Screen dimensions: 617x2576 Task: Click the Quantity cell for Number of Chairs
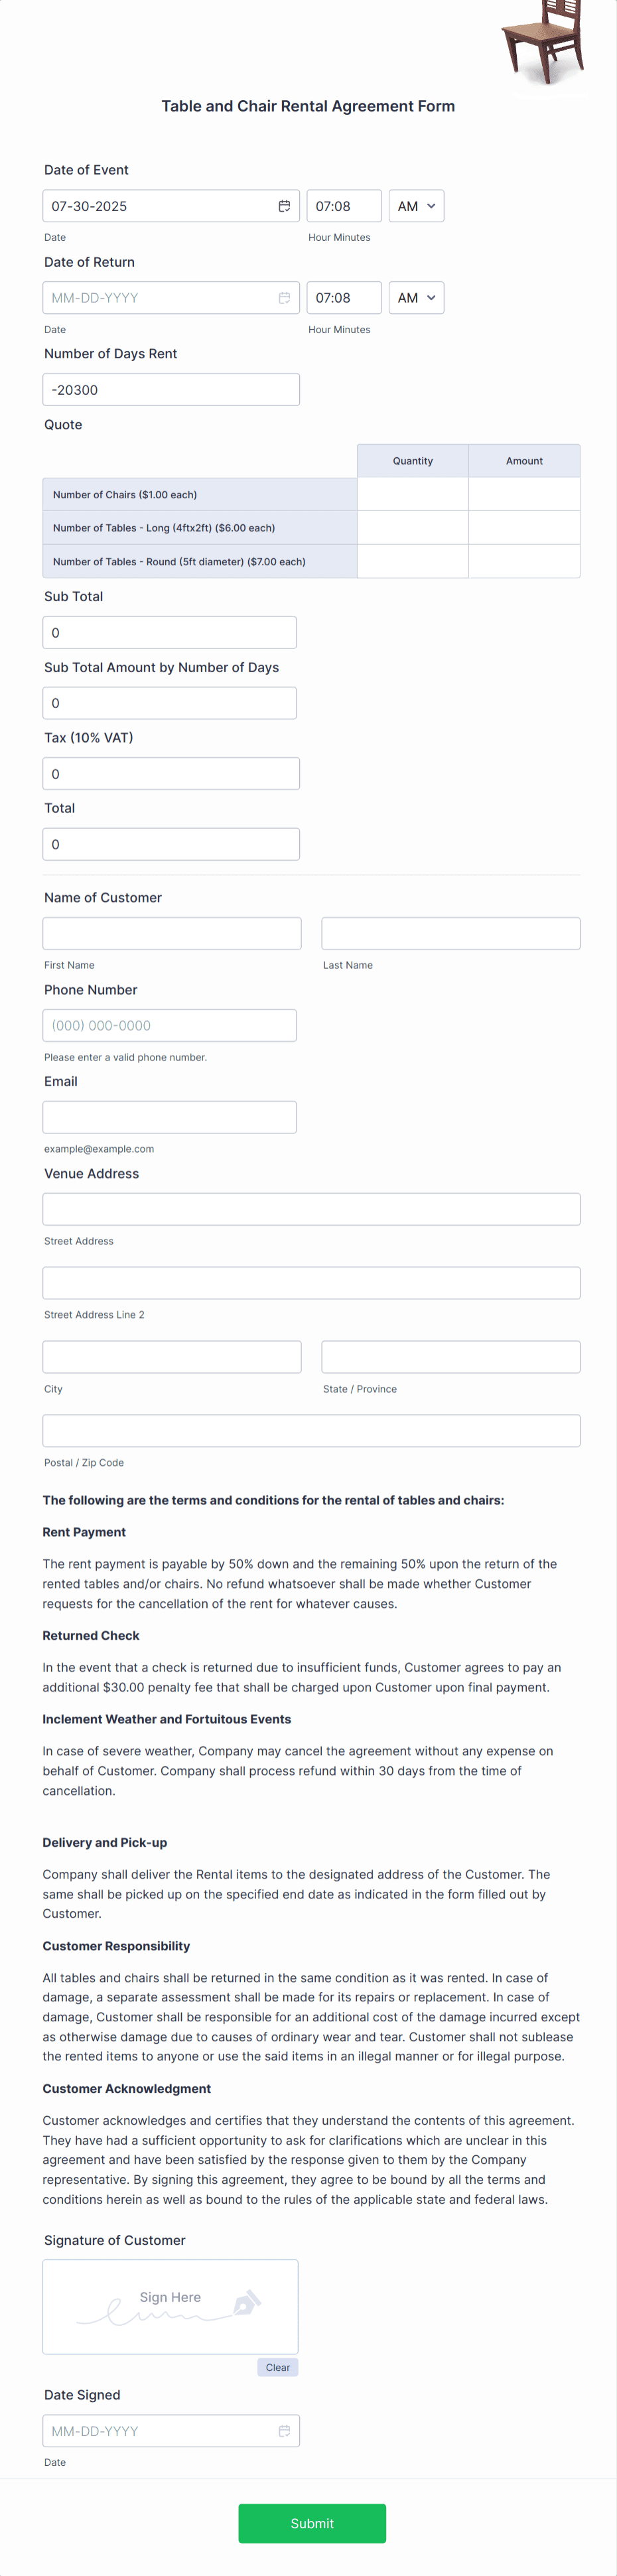(413, 493)
